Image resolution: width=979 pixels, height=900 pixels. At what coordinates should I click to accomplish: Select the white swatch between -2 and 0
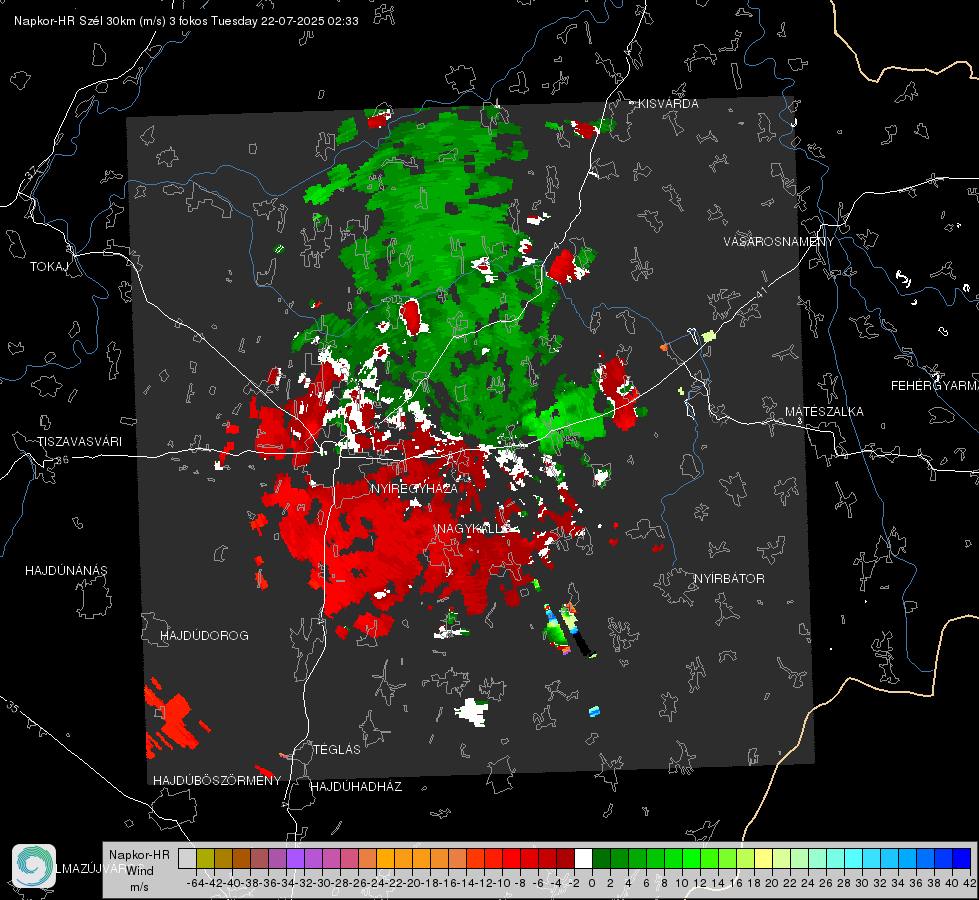point(583,859)
